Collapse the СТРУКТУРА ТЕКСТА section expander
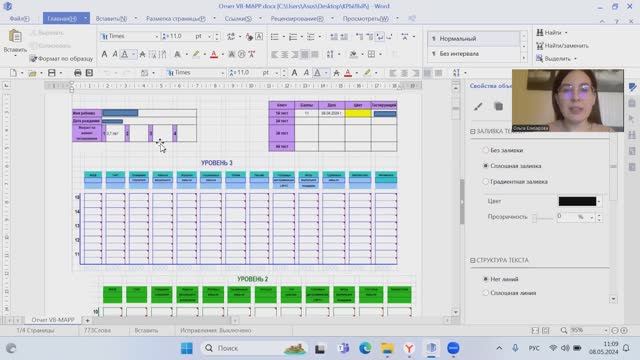Image resolution: width=640 pixels, height=360 pixels. [x=473, y=260]
